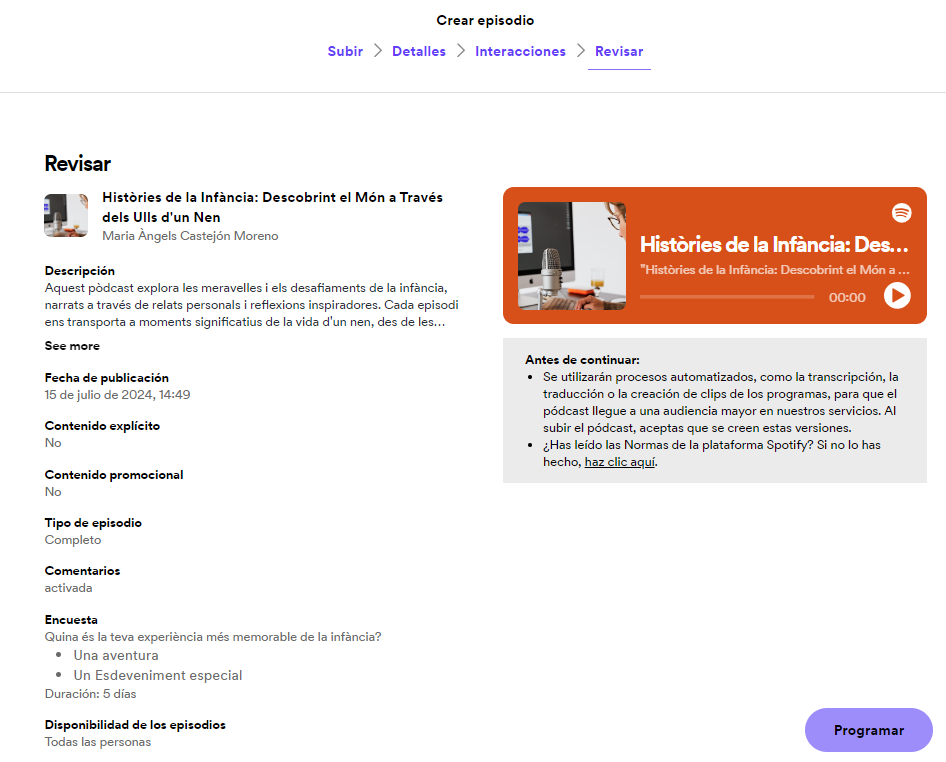Switch to the Interacciones step
This screenshot has height=762, width=946.
[x=520, y=51]
